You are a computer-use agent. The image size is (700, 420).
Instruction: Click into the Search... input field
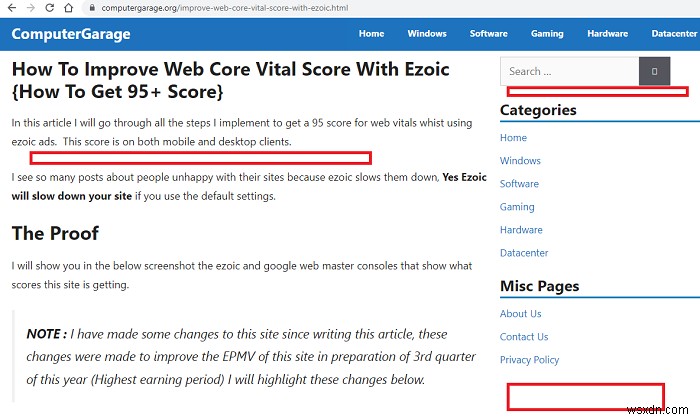(x=570, y=71)
